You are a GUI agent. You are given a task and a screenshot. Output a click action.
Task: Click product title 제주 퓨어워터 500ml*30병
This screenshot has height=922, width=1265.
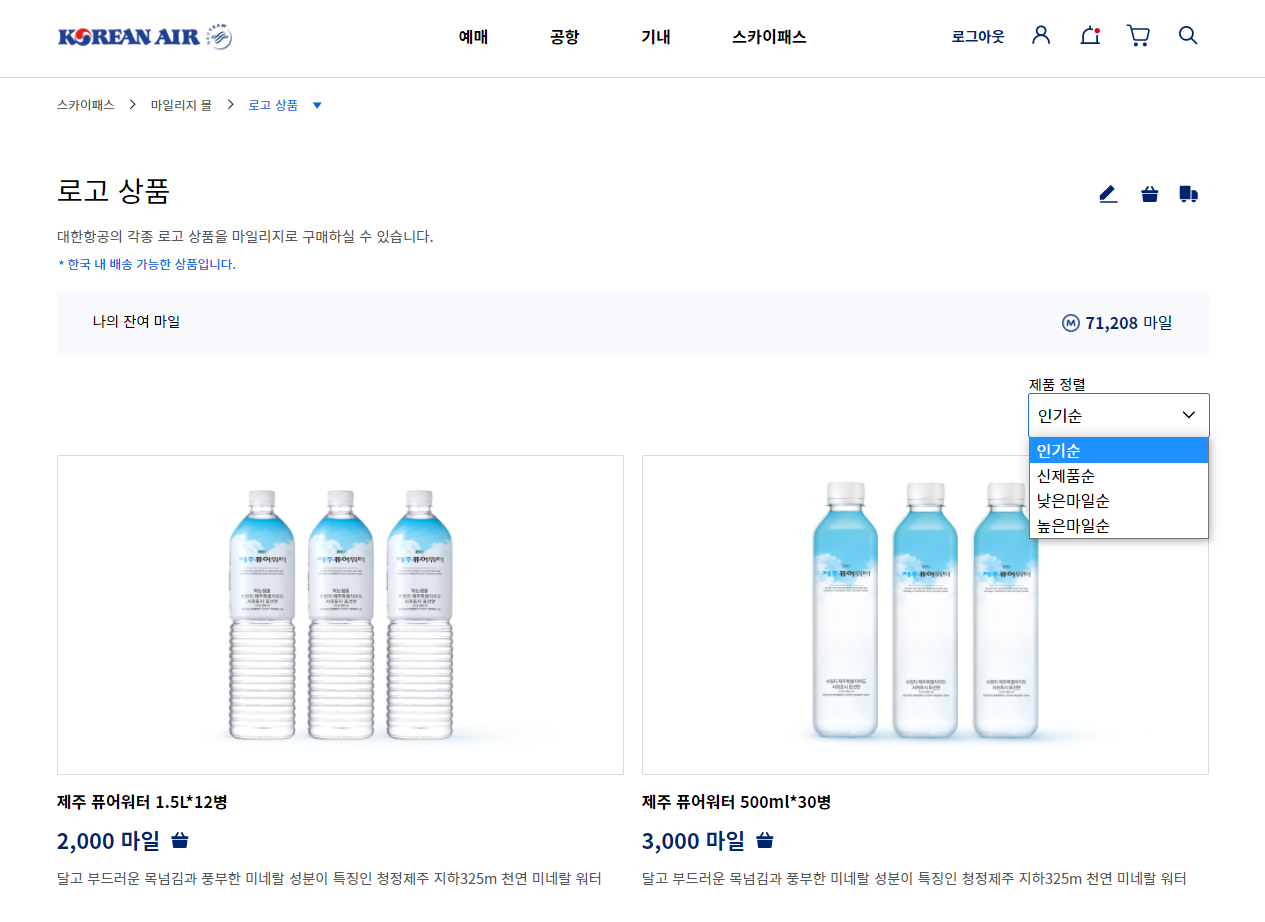pyautogui.click(x=736, y=802)
